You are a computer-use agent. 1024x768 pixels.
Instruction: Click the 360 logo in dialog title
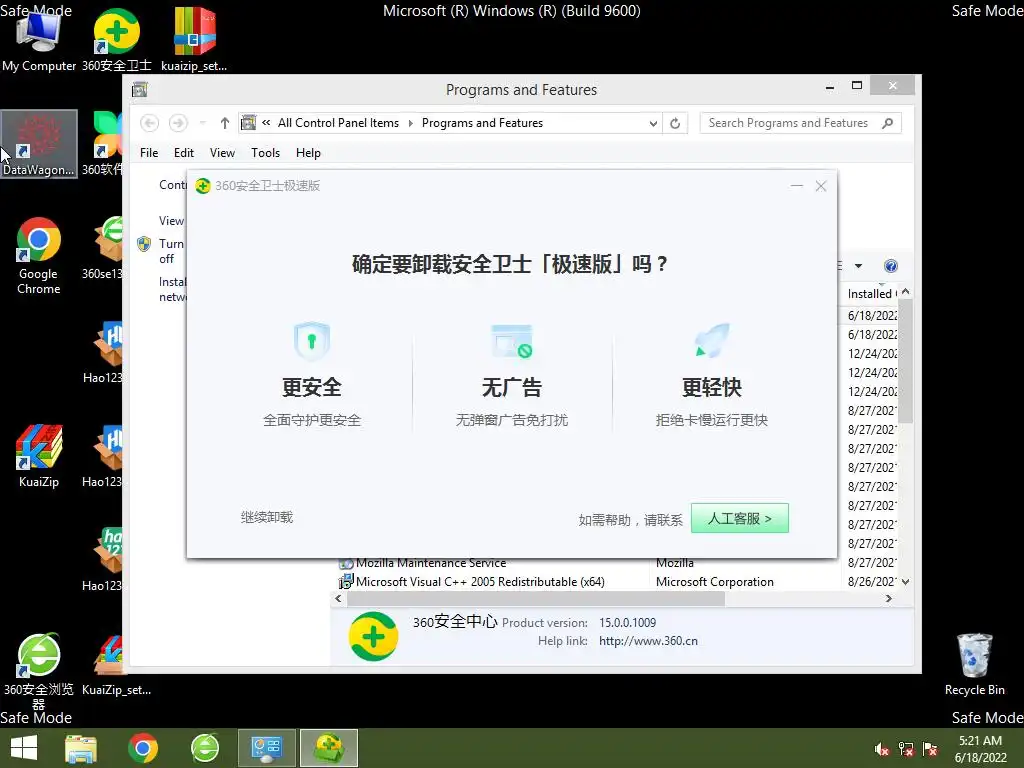(203, 186)
